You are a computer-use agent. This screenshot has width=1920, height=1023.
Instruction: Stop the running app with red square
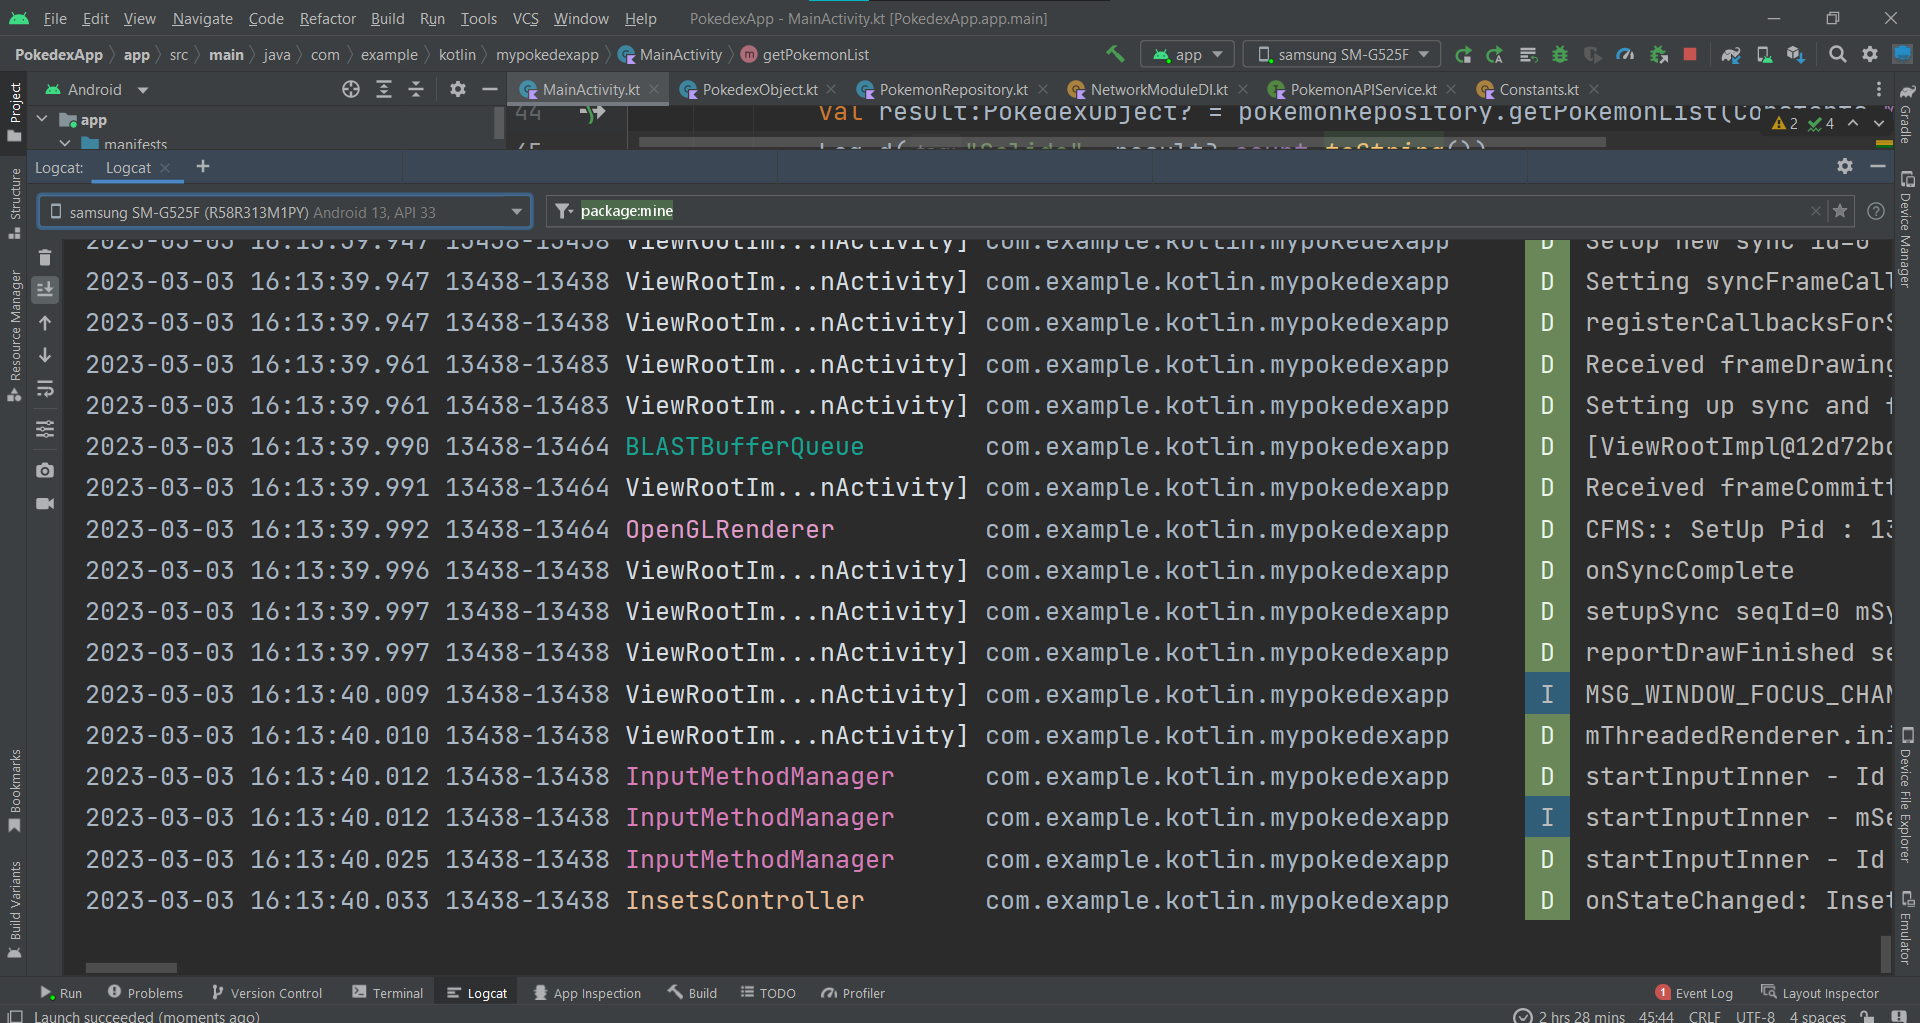[1690, 55]
